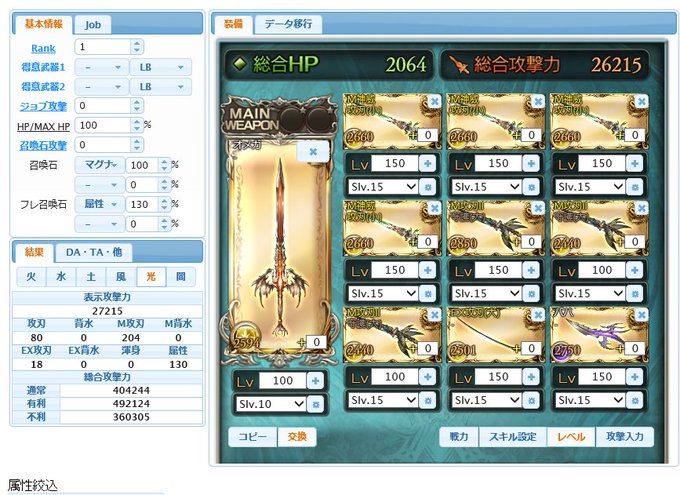Viewport: 680px width, 495px height.
Task: Select the main weapon オメガ sword thumbnail
Action: point(280,247)
